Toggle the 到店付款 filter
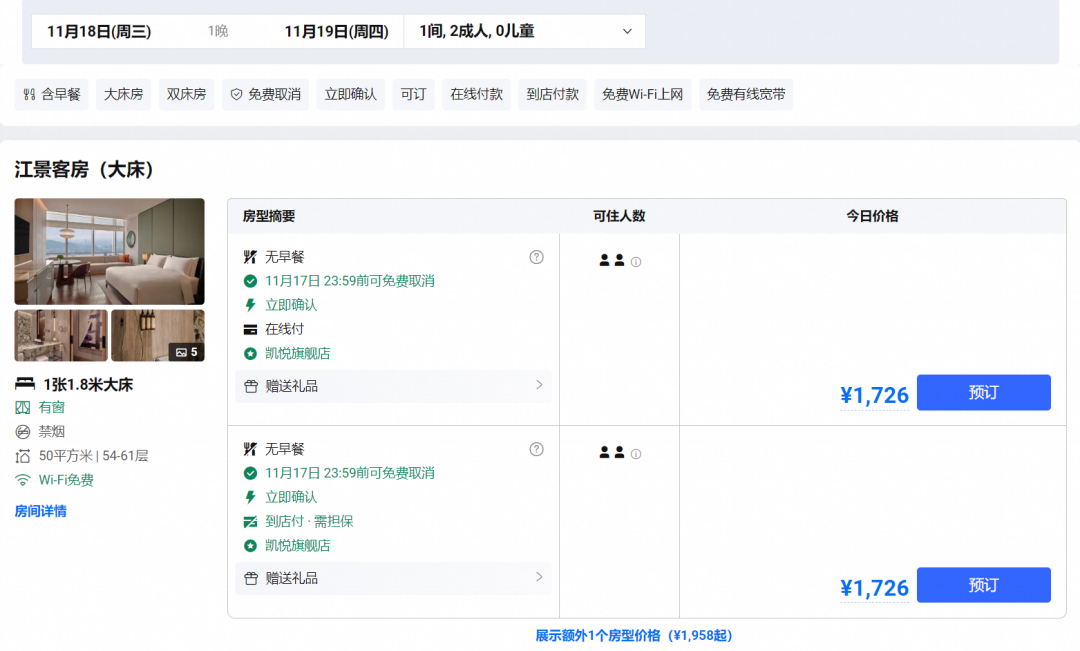1080x651 pixels. click(x=552, y=94)
